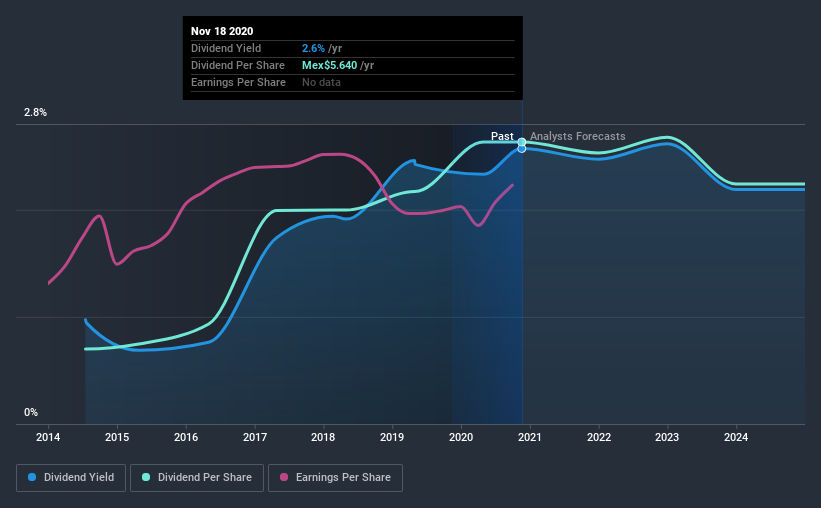Toggle the Earnings Per Share legend button
The width and height of the screenshot is (821, 508).
336,478
